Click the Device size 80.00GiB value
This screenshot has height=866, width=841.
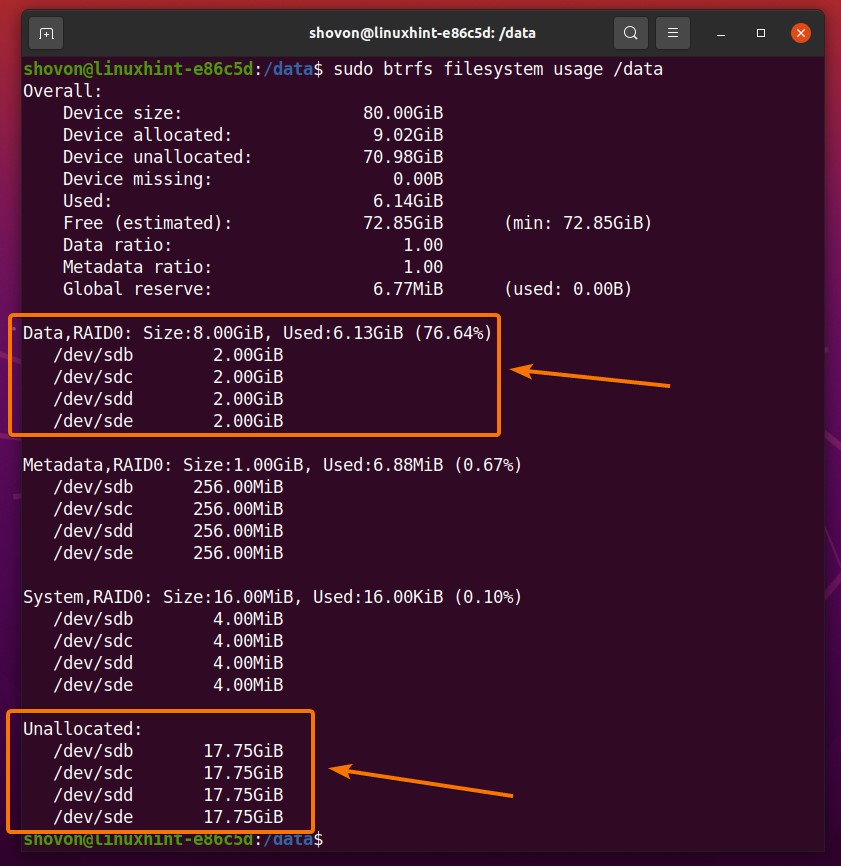(x=403, y=113)
